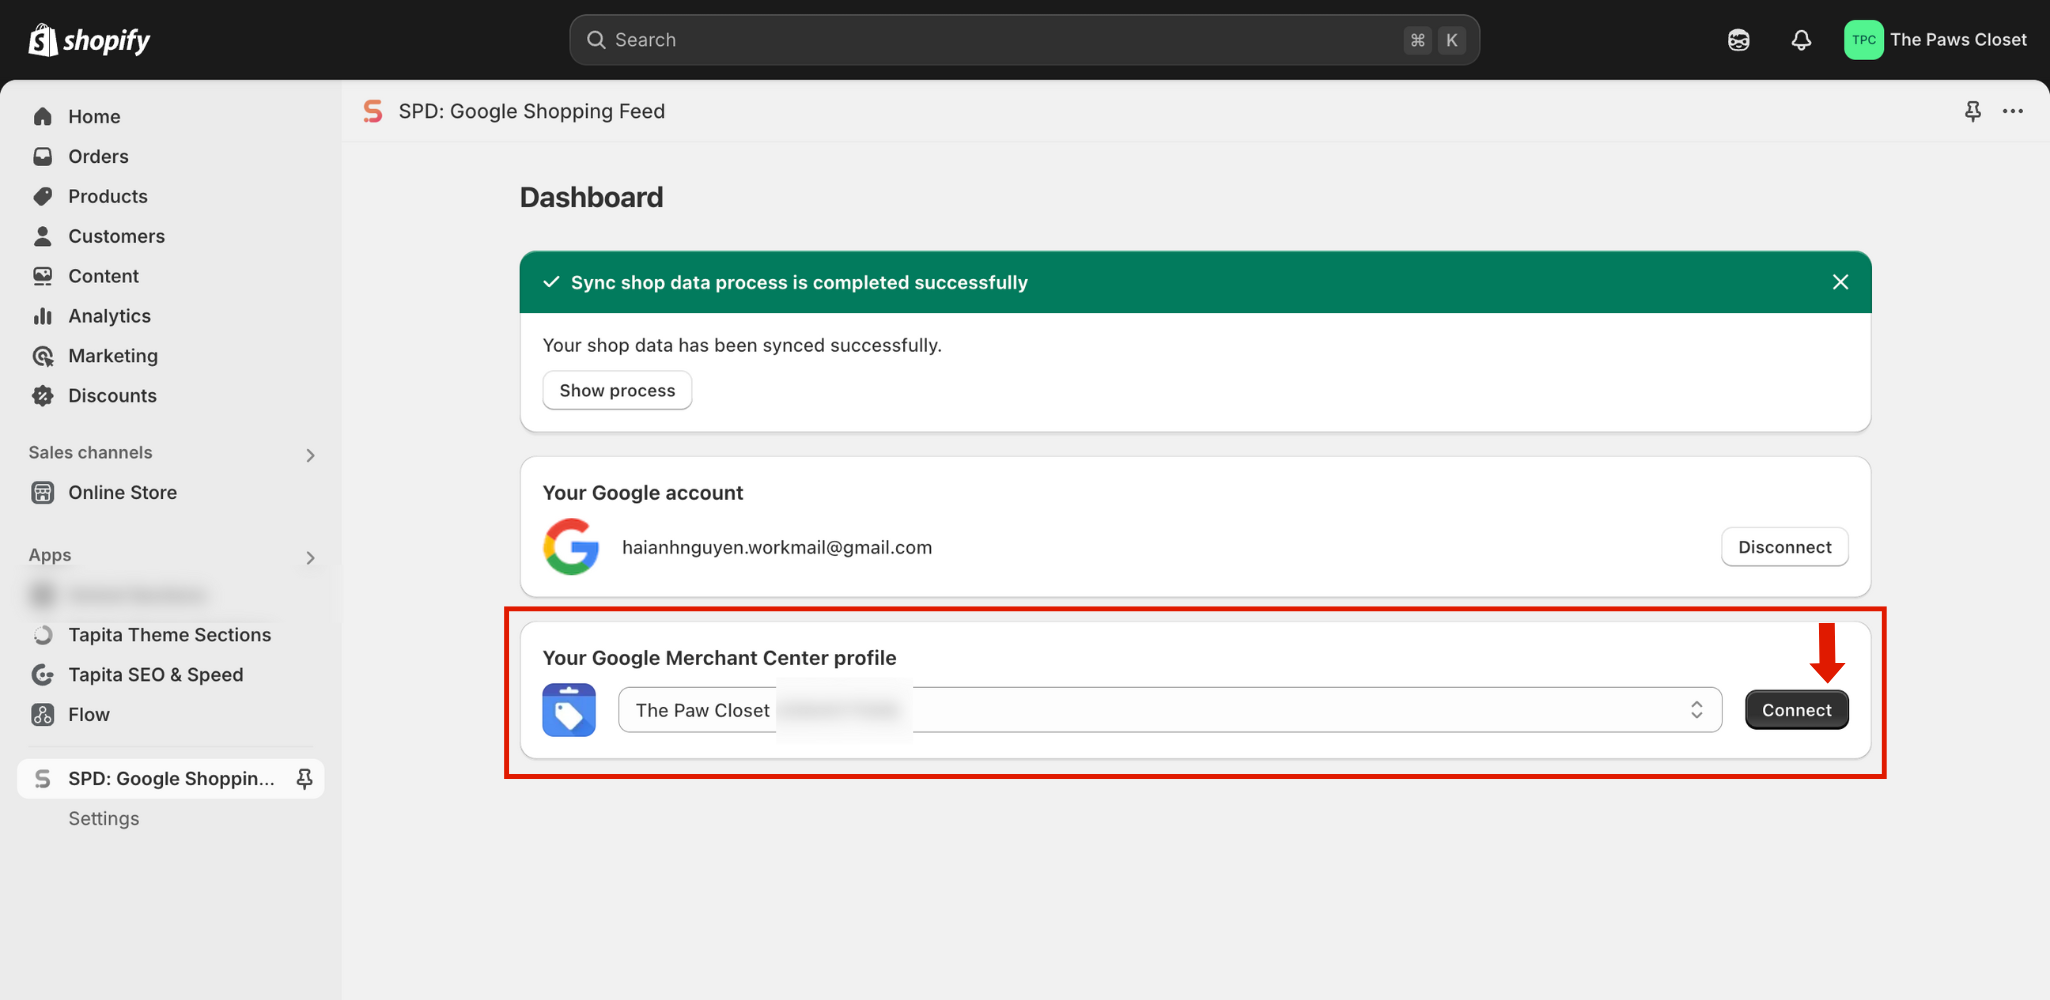Viewport: 2050px width, 1000px height.
Task: Go to Home
Action: pyautogui.click(x=94, y=117)
